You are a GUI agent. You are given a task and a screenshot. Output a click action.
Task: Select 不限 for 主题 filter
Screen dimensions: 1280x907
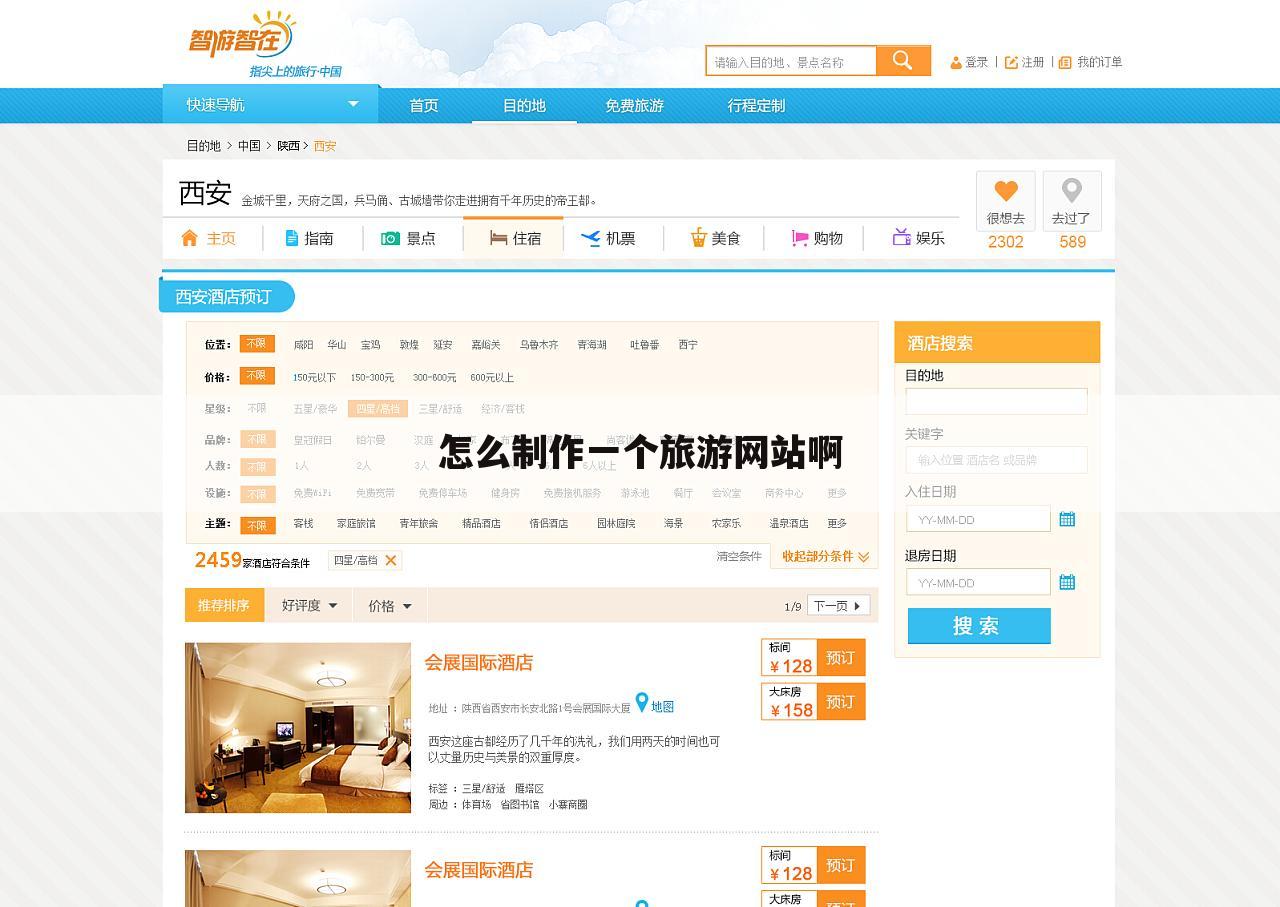coord(257,525)
